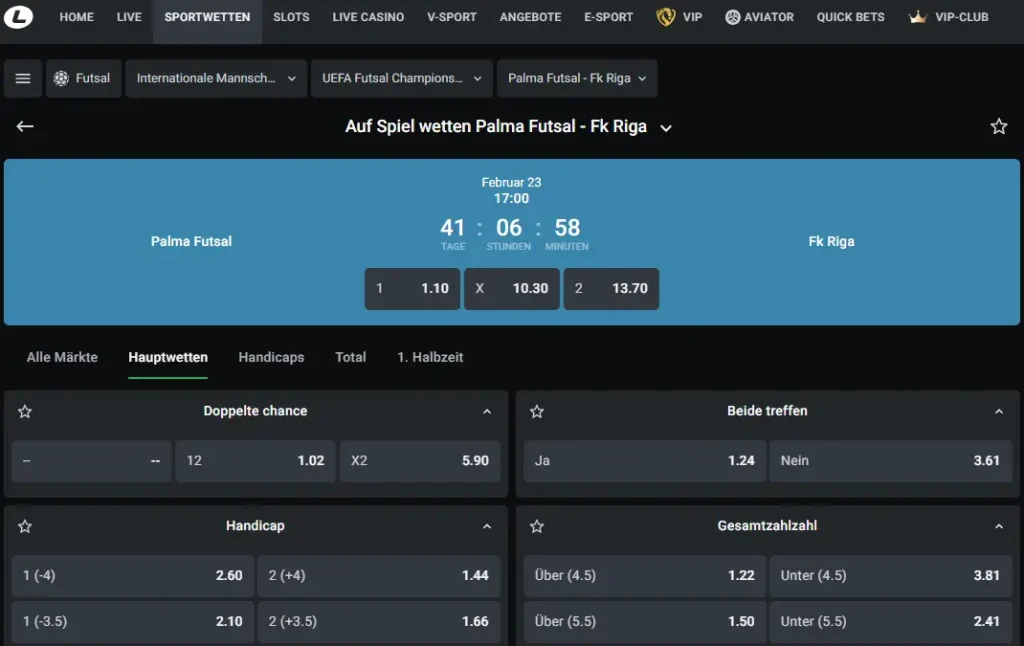Open the Palma Futsal - Fk Riga dropdown
The width and height of the screenshot is (1024, 646).
point(577,78)
